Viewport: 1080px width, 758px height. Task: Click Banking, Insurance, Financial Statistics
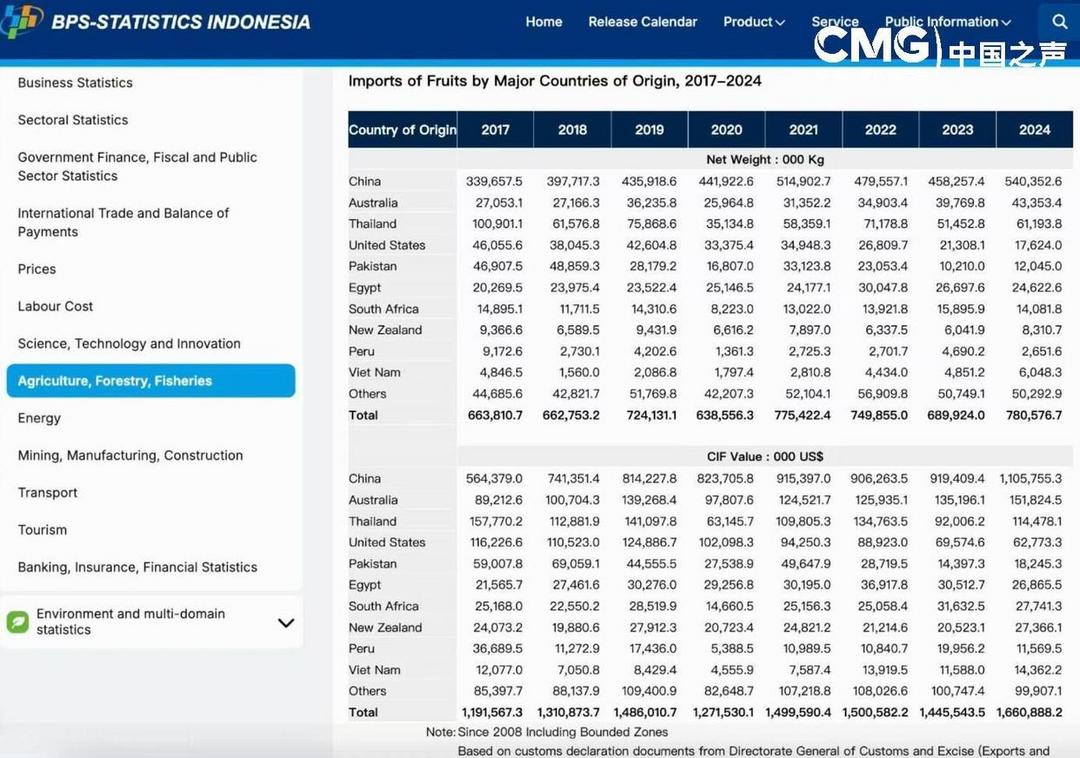click(137, 567)
